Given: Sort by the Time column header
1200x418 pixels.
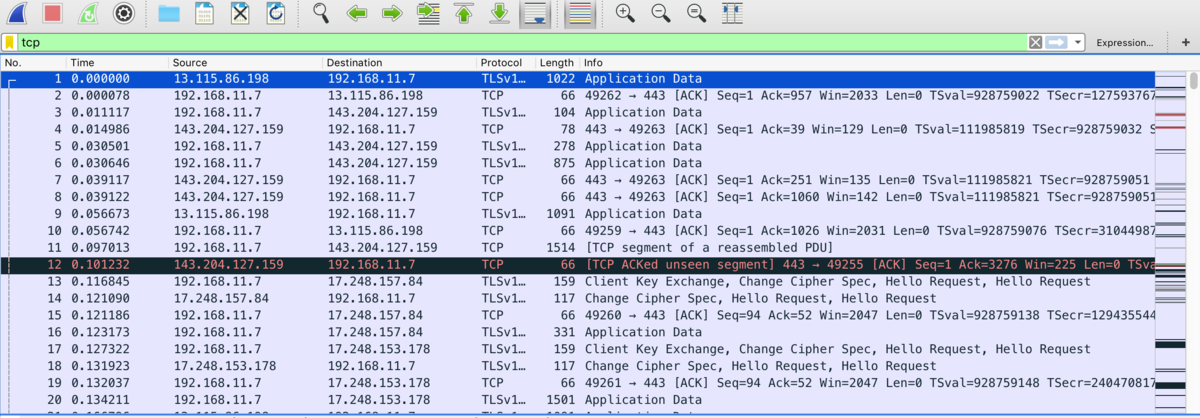Looking at the screenshot, I should point(117,63).
